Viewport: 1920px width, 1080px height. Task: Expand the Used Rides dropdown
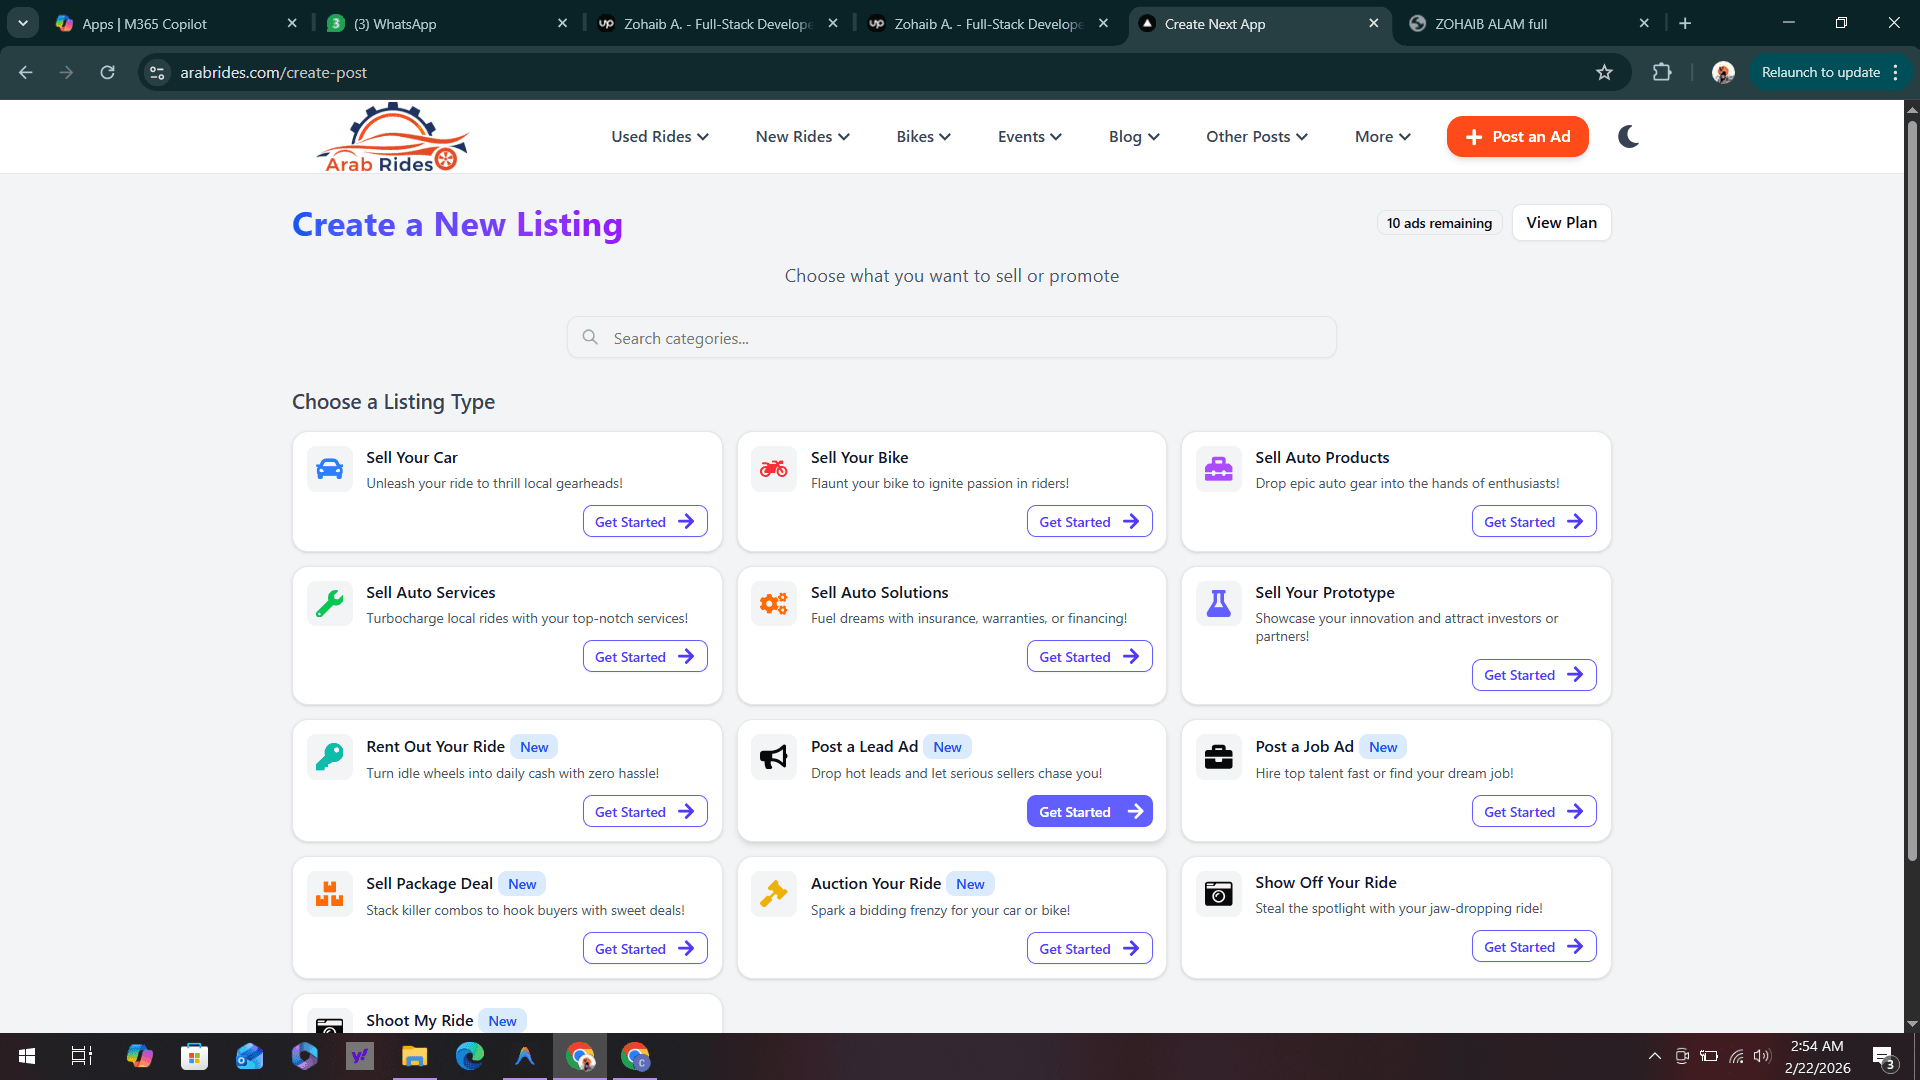(x=659, y=136)
